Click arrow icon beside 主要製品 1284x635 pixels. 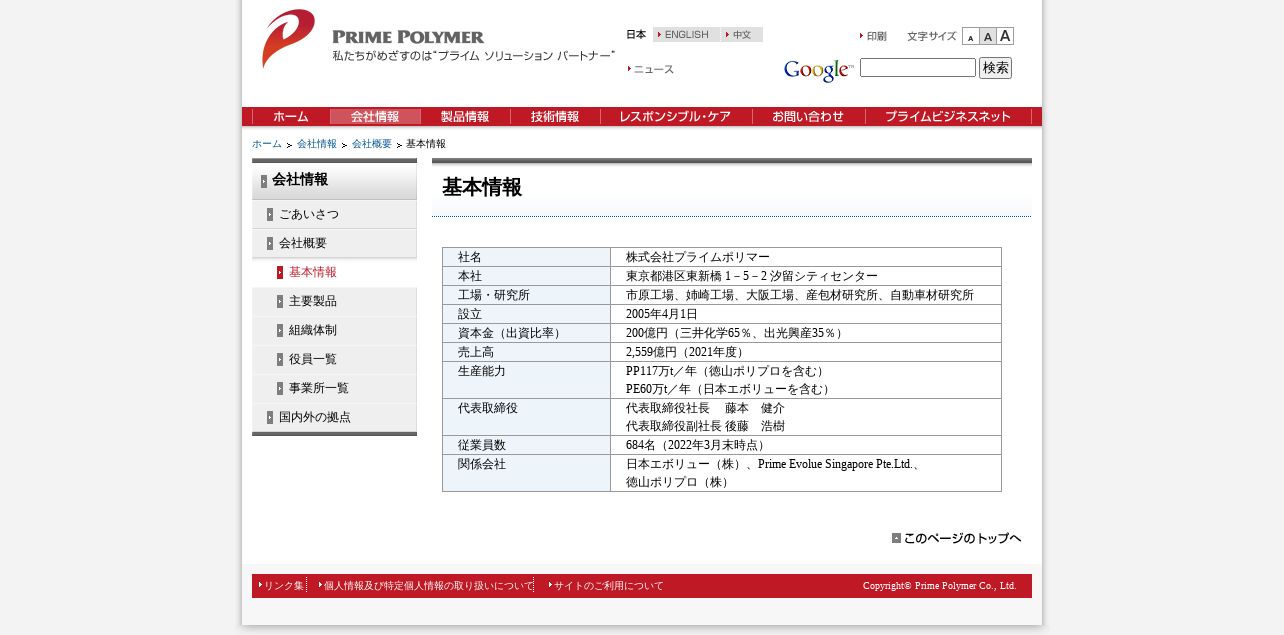280,302
